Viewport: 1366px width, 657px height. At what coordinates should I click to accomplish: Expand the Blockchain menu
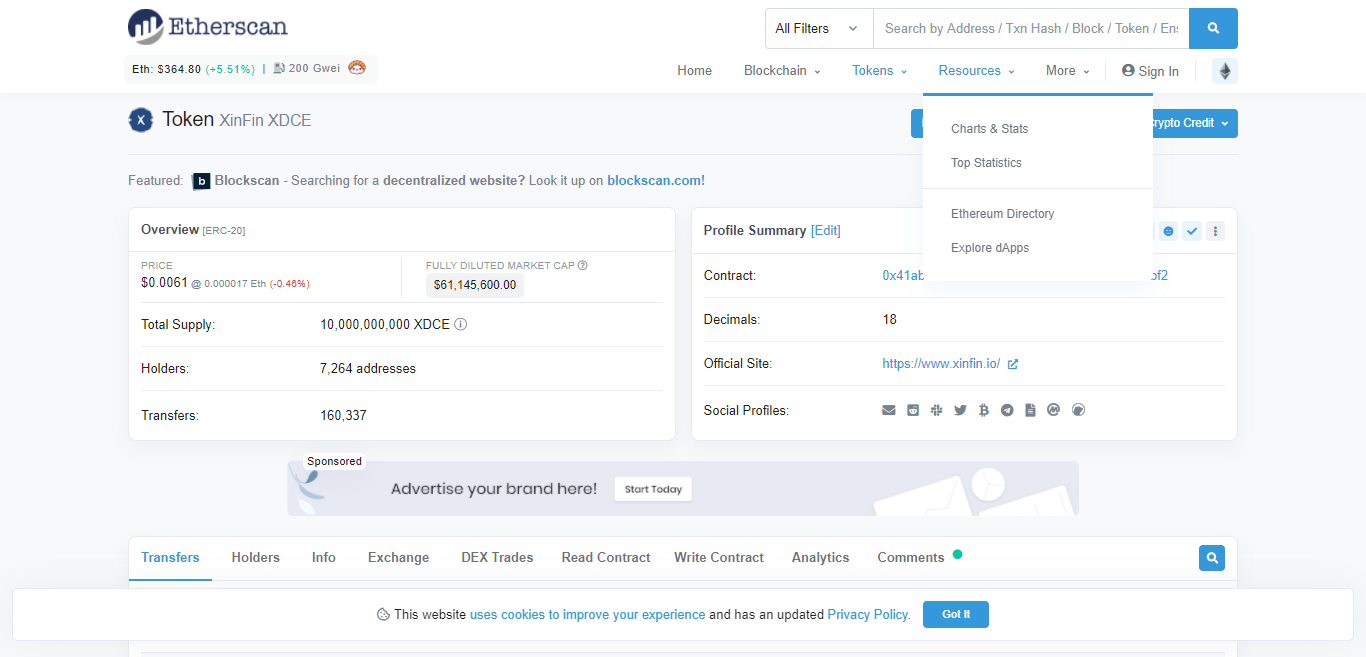tap(782, 71)
